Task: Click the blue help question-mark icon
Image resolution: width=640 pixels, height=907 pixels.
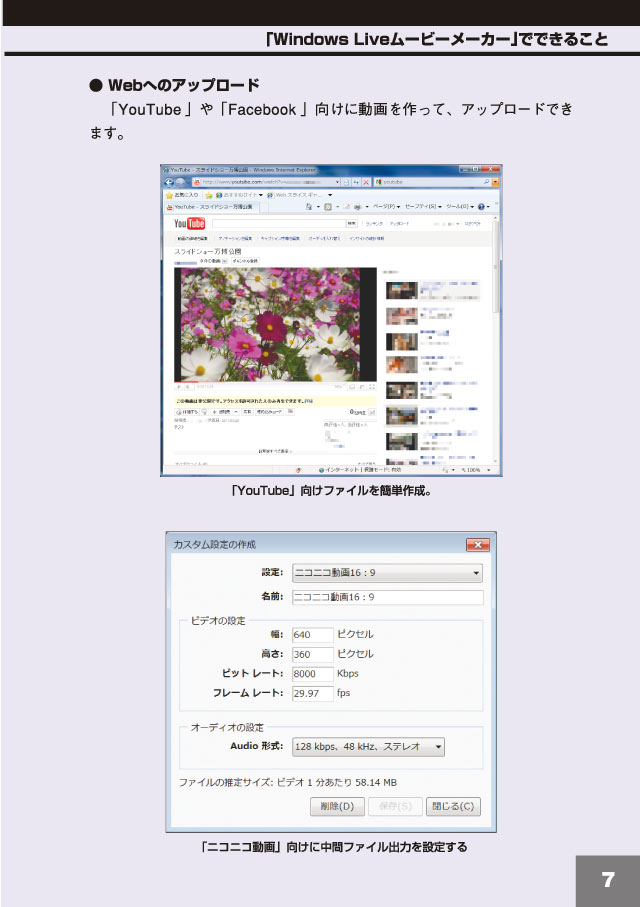Action: (481, 207)
